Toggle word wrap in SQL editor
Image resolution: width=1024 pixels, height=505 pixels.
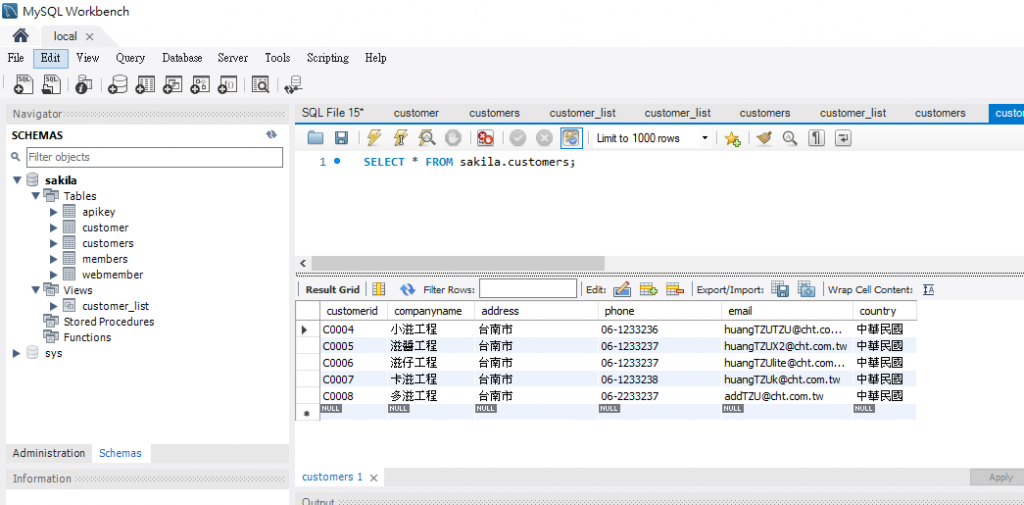click(x=843, y=138)
